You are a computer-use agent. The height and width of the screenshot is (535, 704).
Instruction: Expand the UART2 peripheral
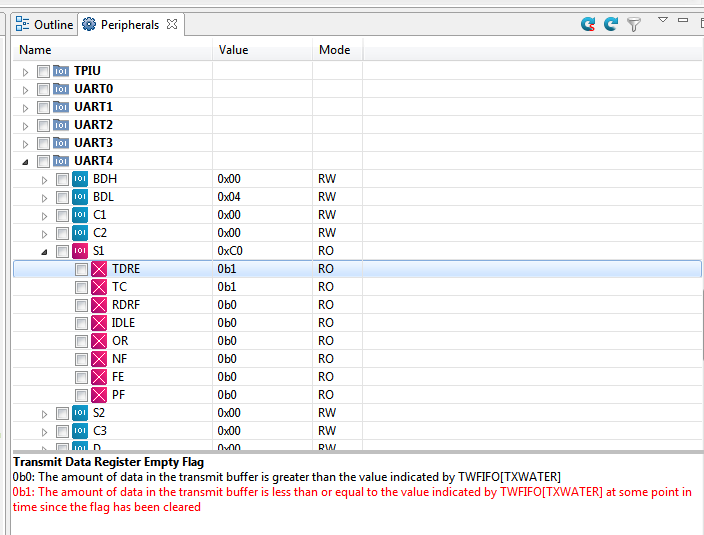[26, 126]
